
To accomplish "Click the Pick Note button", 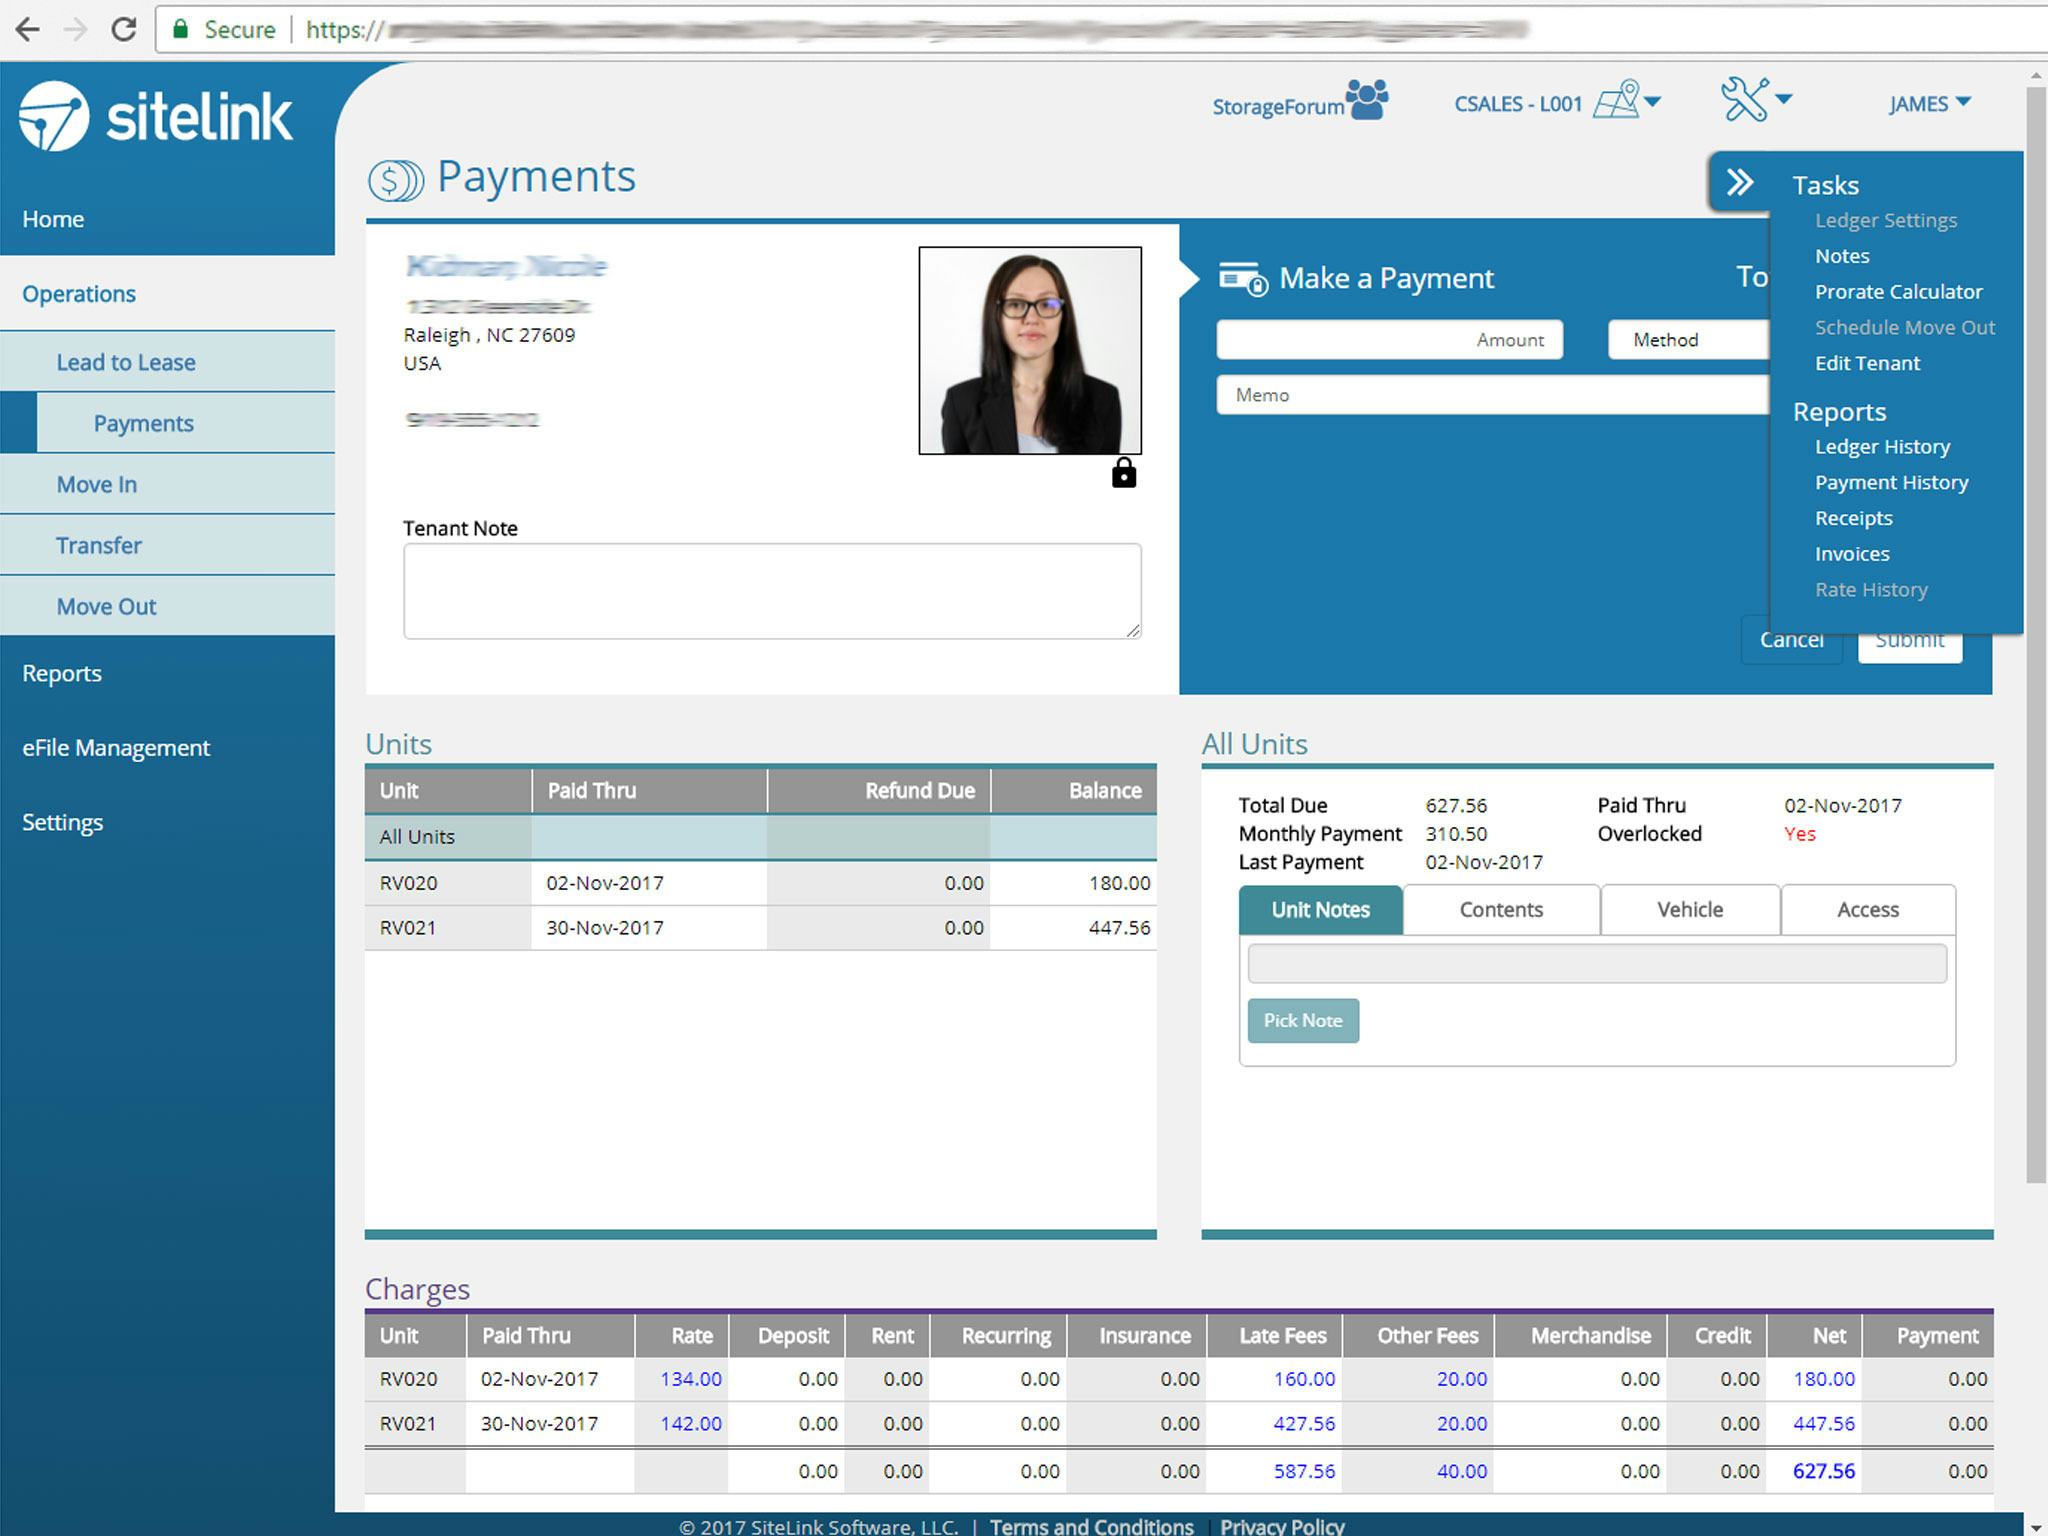I will (x=1302, y=1020).
